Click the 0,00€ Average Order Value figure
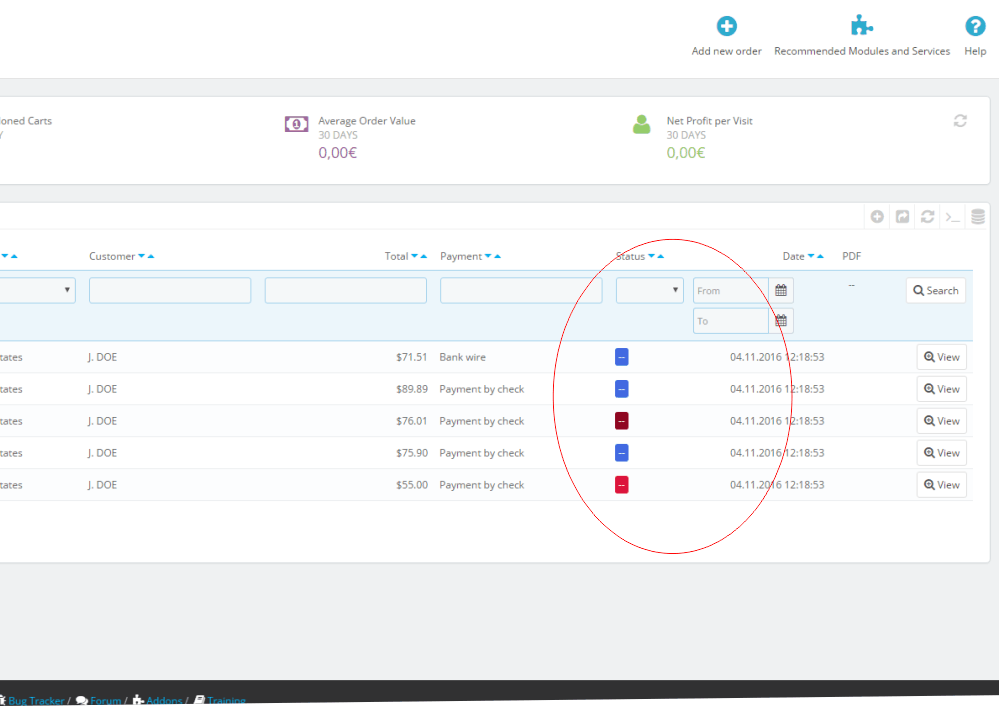Viewport: 999px width, 706px height. tap(338, 153)
